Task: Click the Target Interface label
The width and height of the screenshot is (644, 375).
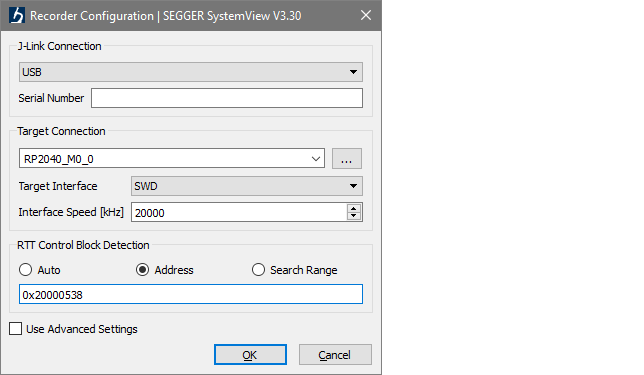Action: pyautogui.click(x=58, y=186)
